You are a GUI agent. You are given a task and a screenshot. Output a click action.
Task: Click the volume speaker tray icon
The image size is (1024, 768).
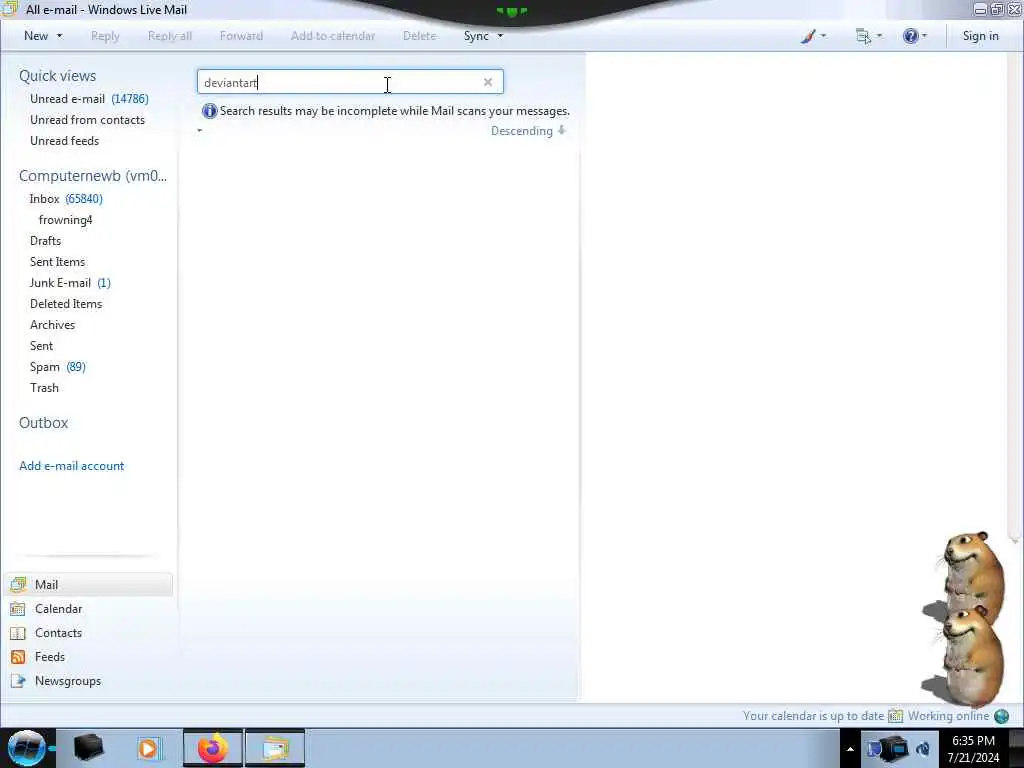point(923,749)
